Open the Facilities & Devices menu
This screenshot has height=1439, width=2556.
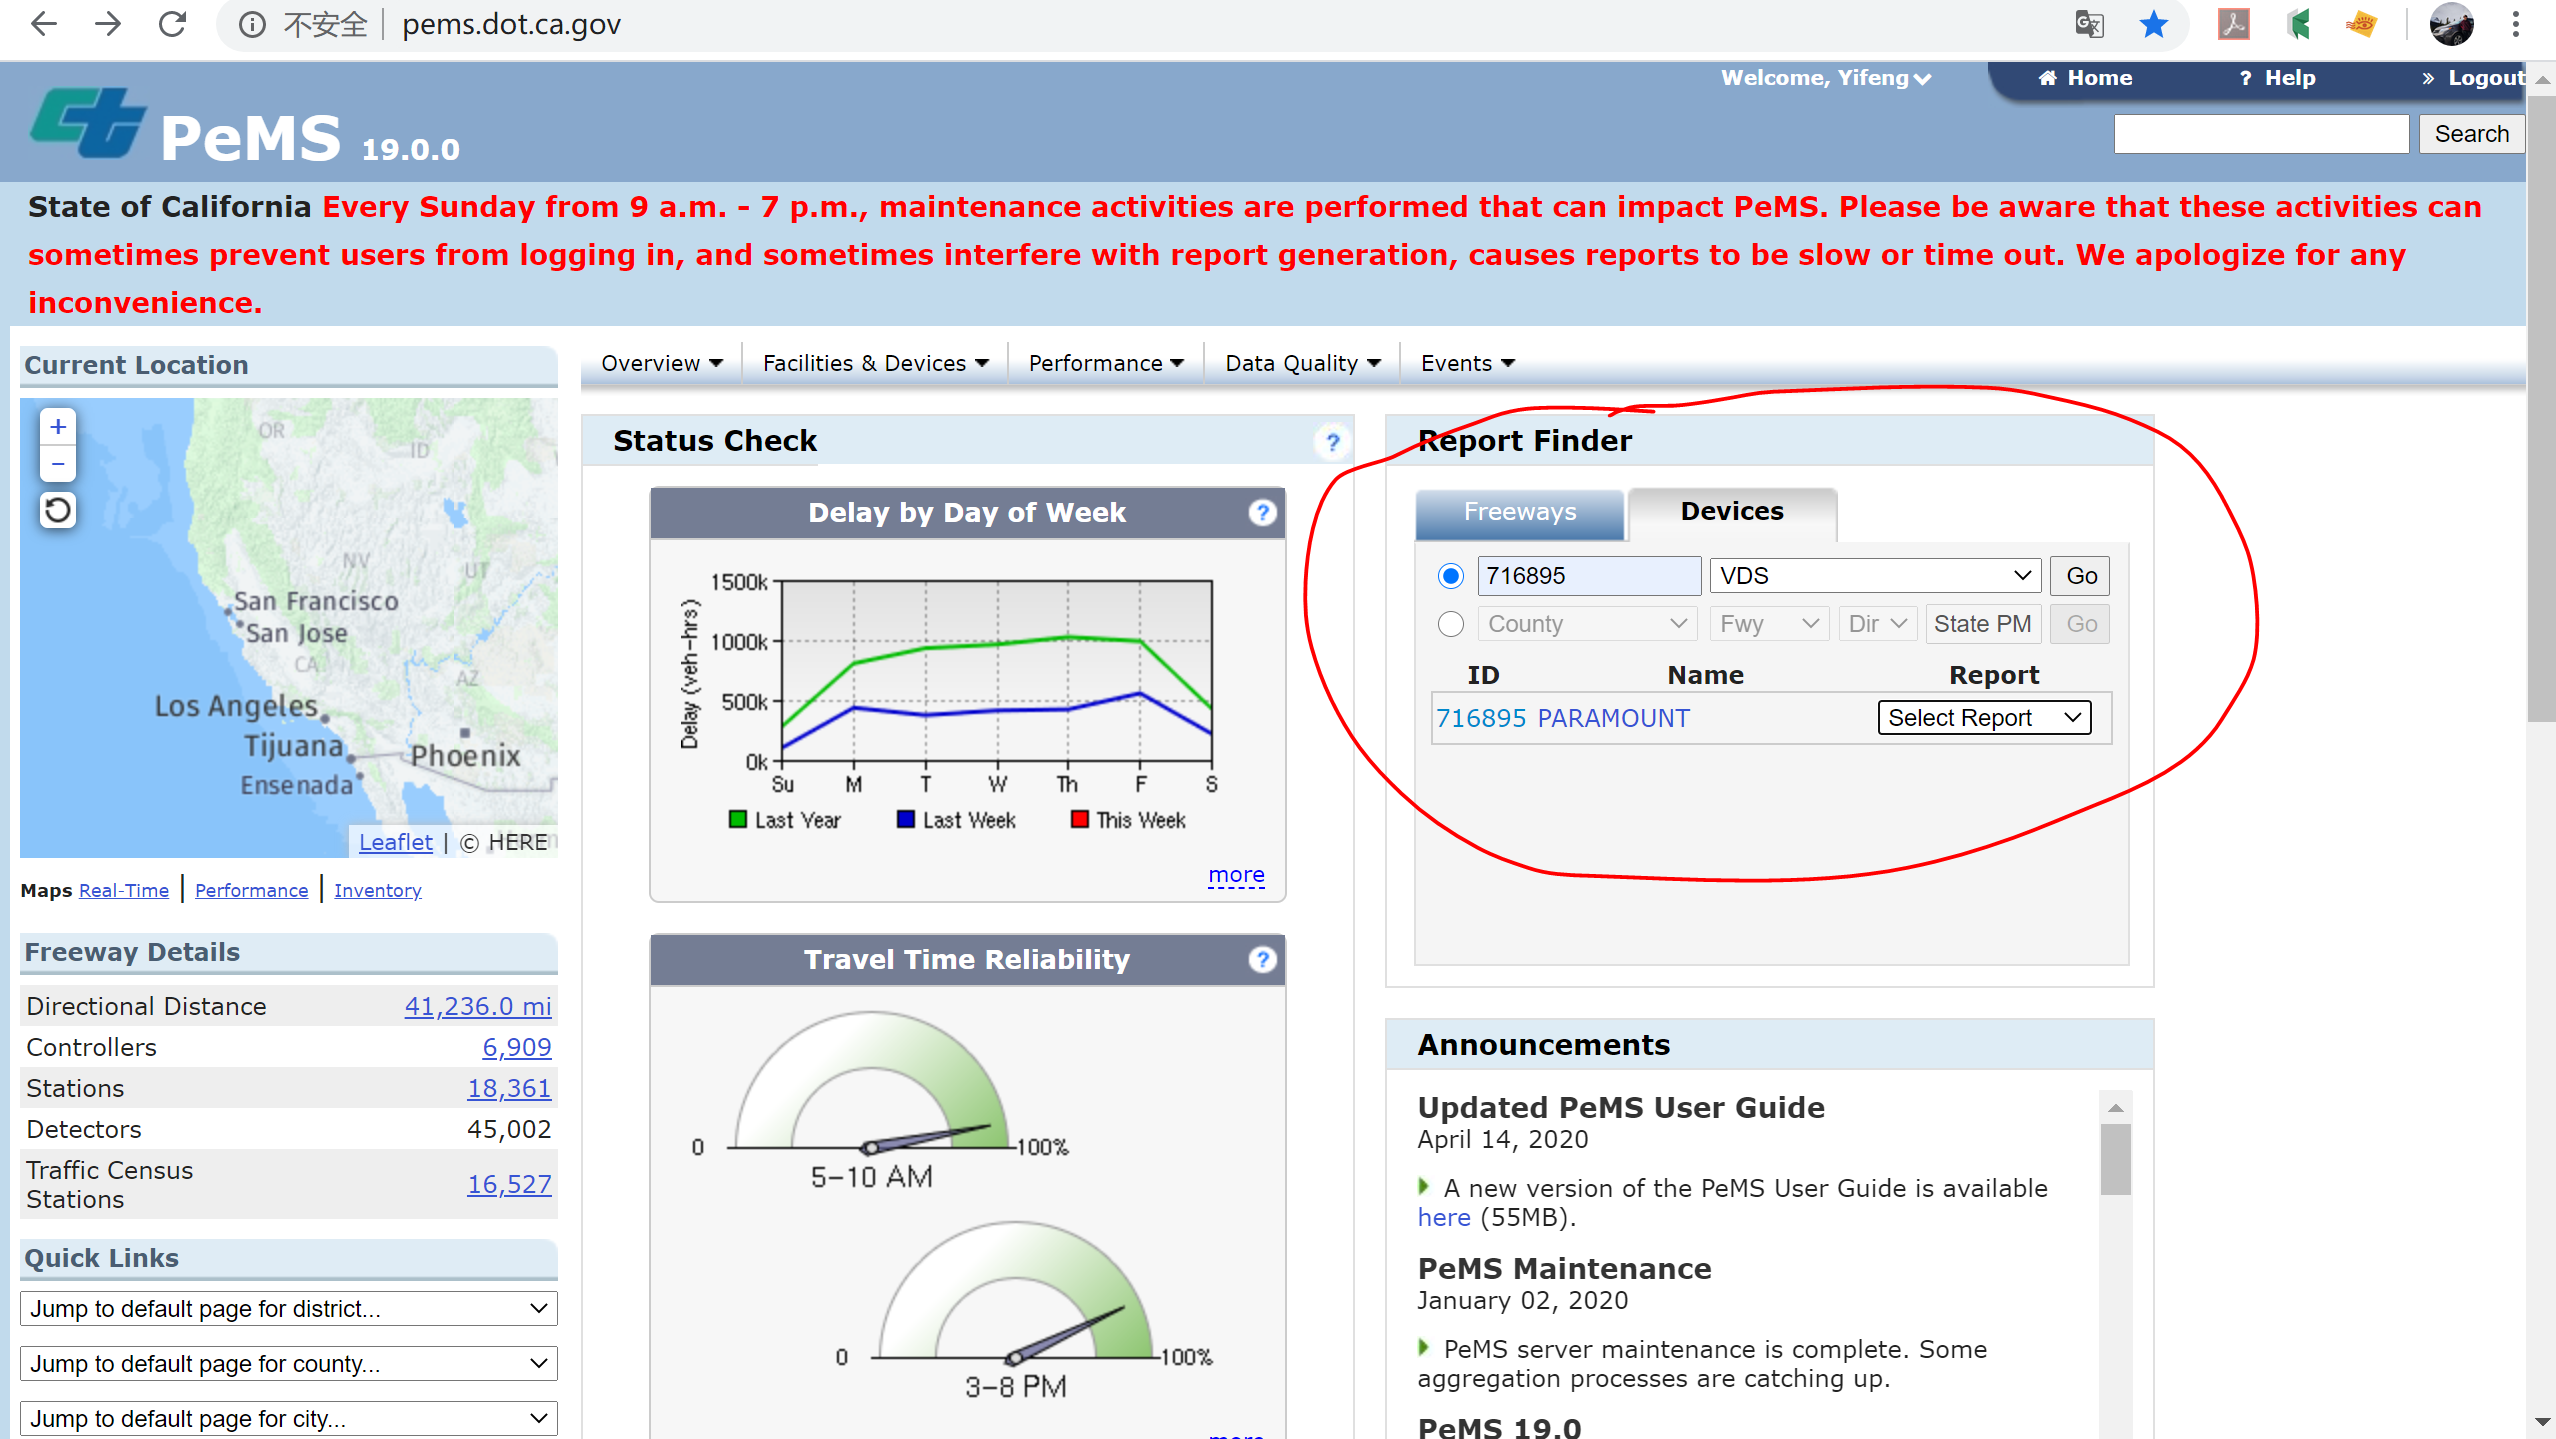(x=875, y=363)
